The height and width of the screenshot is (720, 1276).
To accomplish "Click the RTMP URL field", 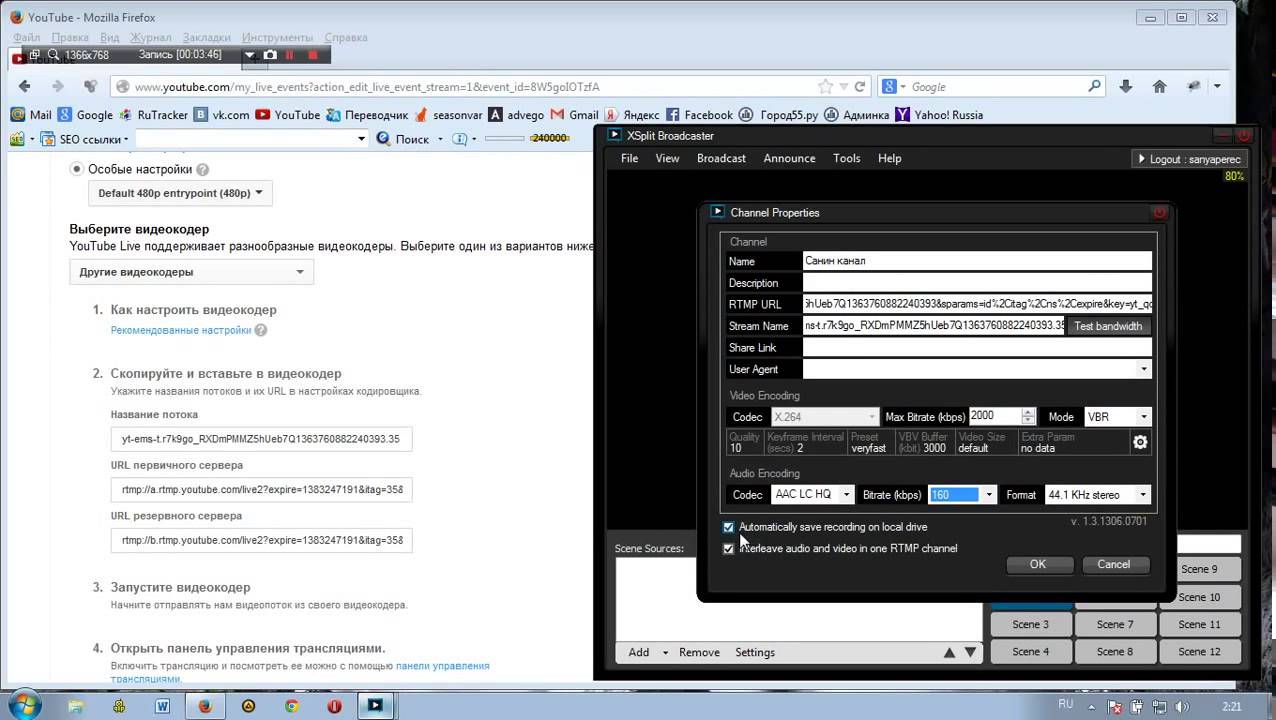I will (x=977, y=304).
